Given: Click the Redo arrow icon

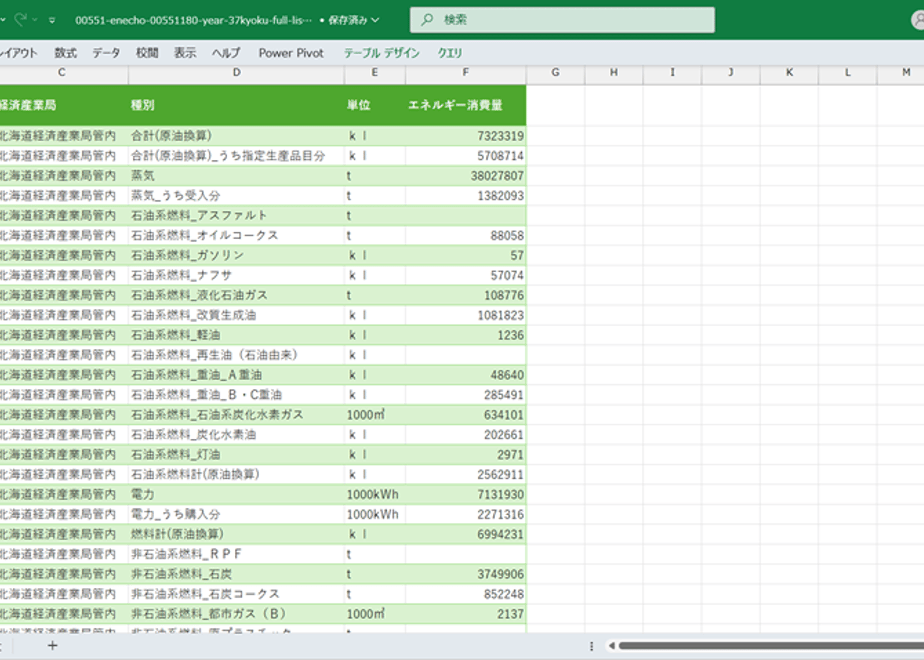Looking at the screenshot, I should [x=21, y=19].
